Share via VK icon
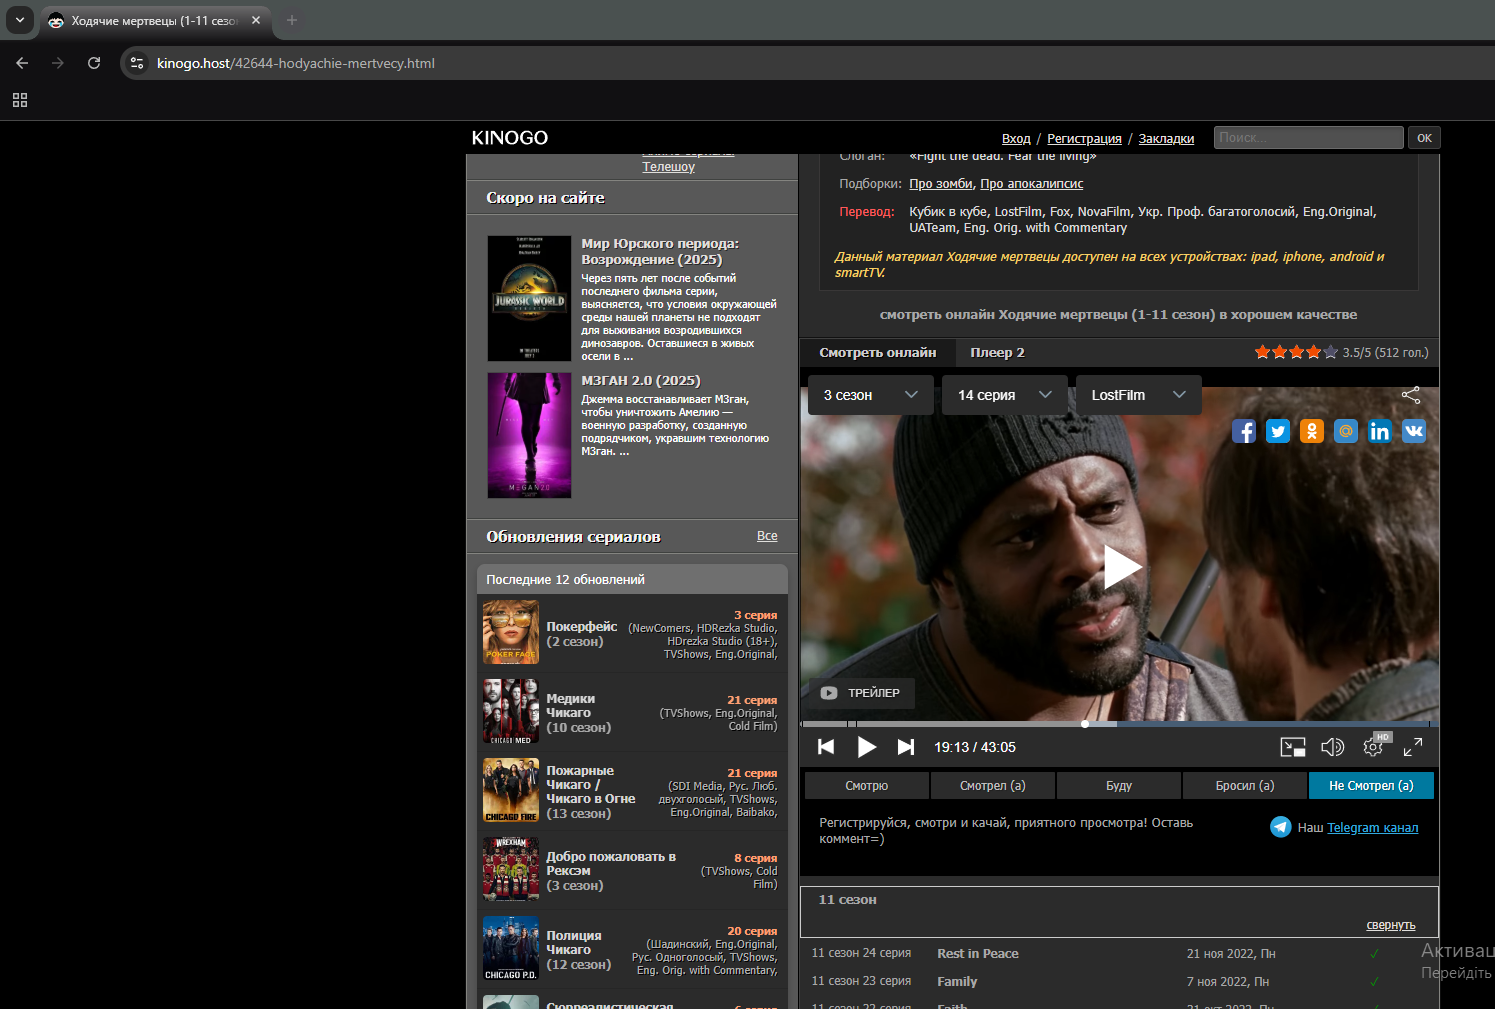Screen dimensions: 1495x1009 pos(1414,431)
